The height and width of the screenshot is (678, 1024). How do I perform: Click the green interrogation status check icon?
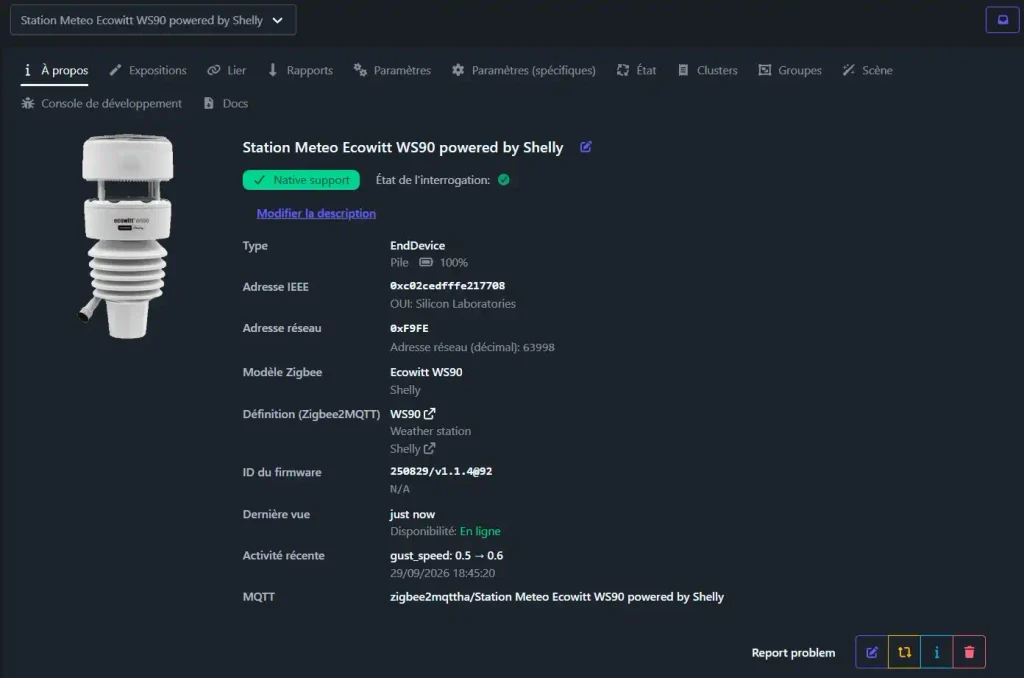tap(504, 180)
